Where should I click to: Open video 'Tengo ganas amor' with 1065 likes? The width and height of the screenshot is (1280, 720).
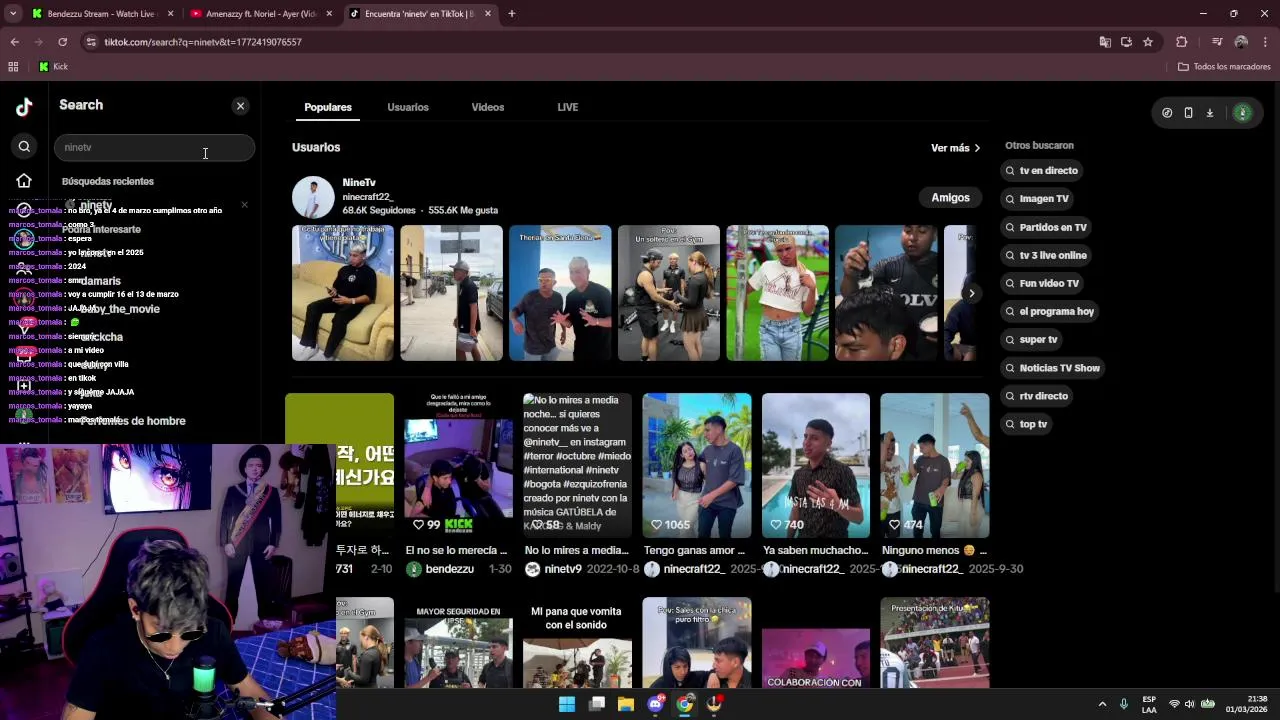(697, 465)
